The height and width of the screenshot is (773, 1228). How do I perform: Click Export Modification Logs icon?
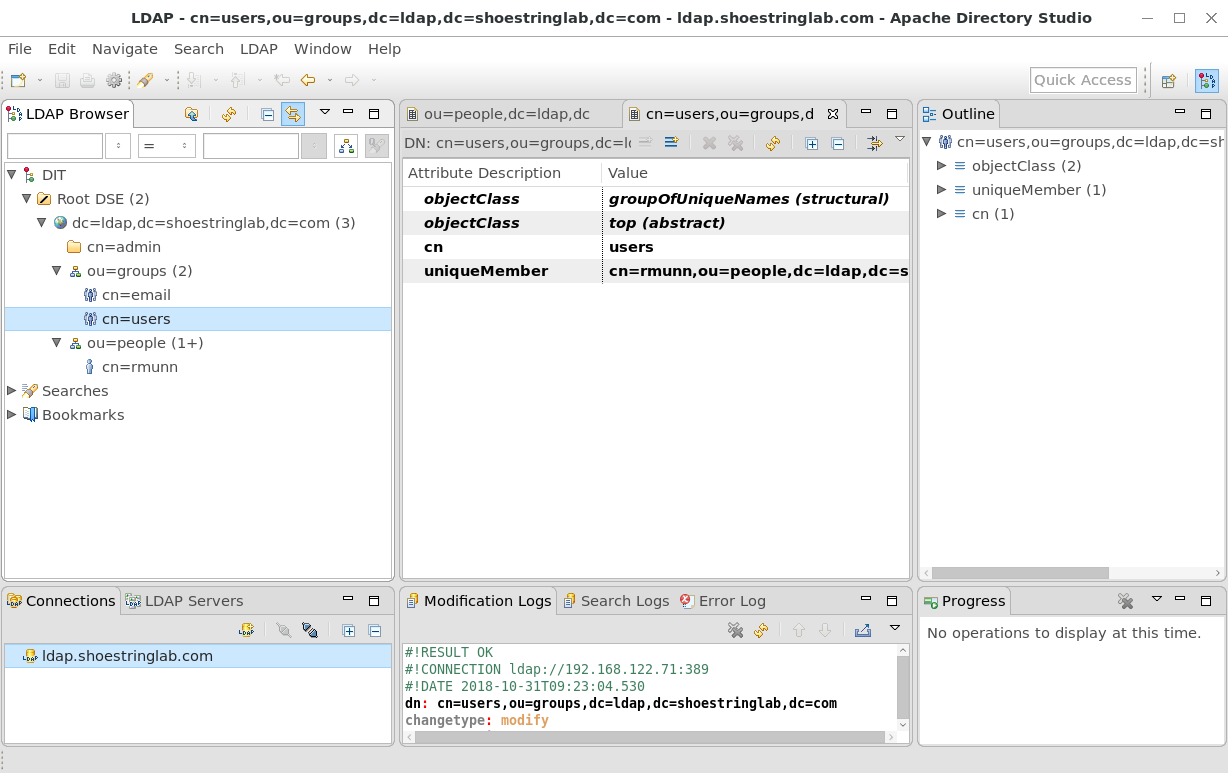[x=863, y=630]
